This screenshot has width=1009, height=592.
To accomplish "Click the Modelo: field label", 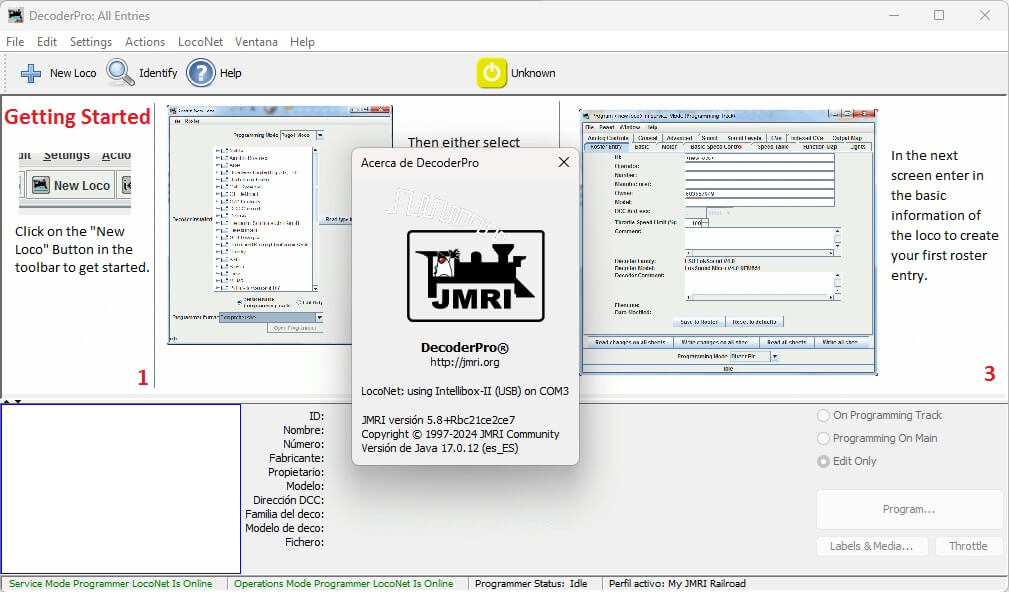I will click(305, 486).
